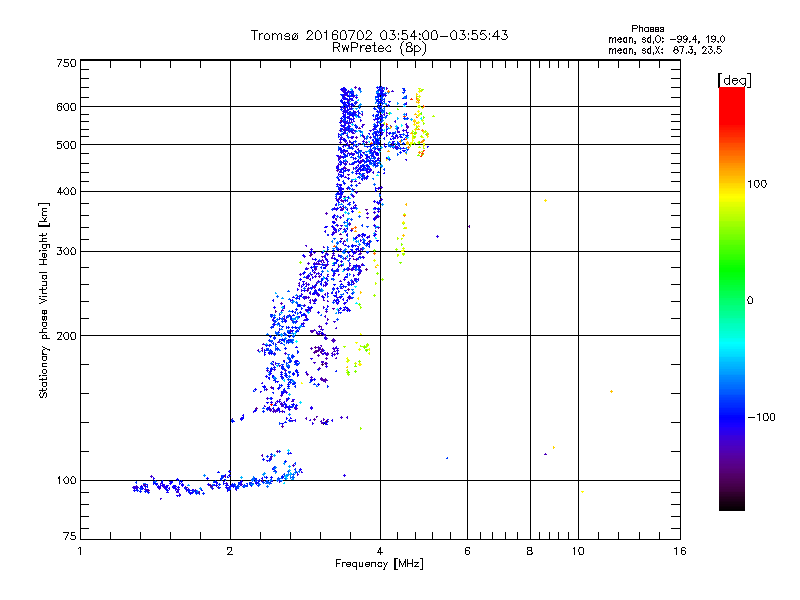Click the green zero region of color bar
The width and height of the screenshot is (800, 600).
tap(732, 300)
